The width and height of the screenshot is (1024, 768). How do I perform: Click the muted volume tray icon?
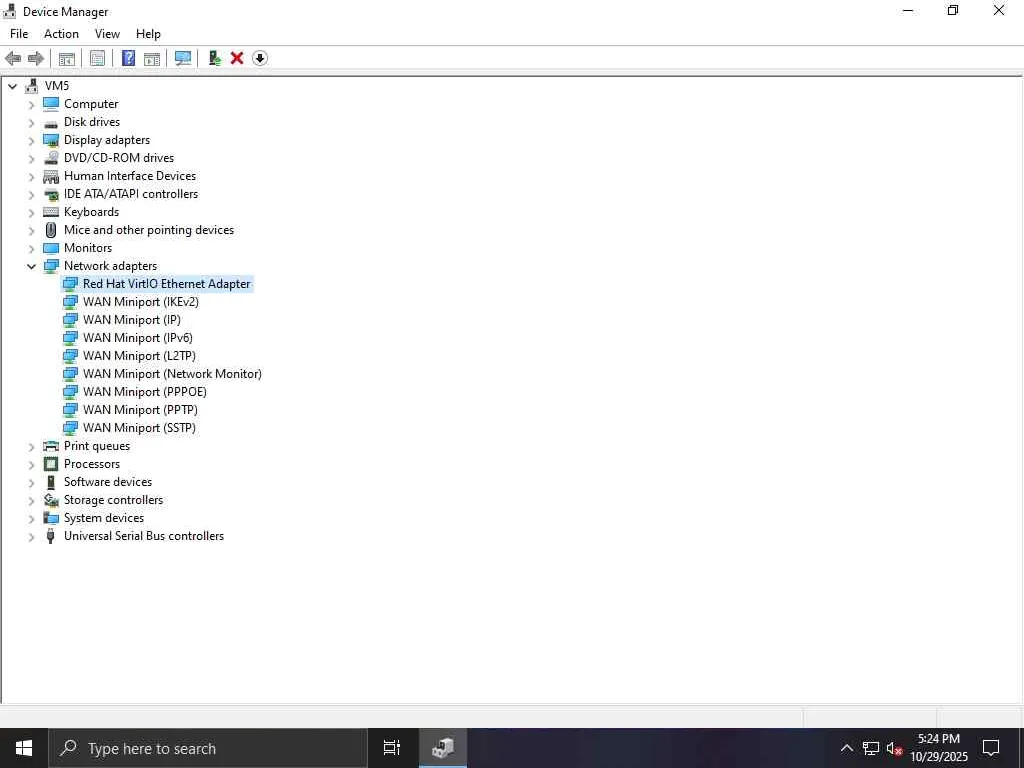894,748
